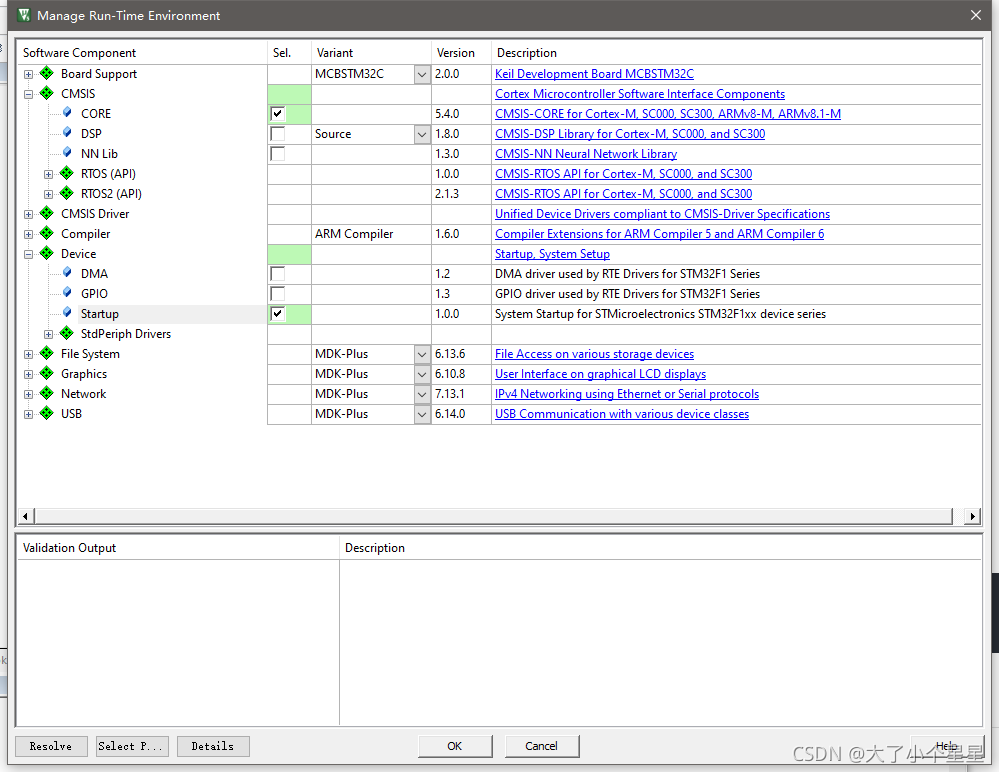Click the Keil app icon in title bar

(x=24, y=15)
